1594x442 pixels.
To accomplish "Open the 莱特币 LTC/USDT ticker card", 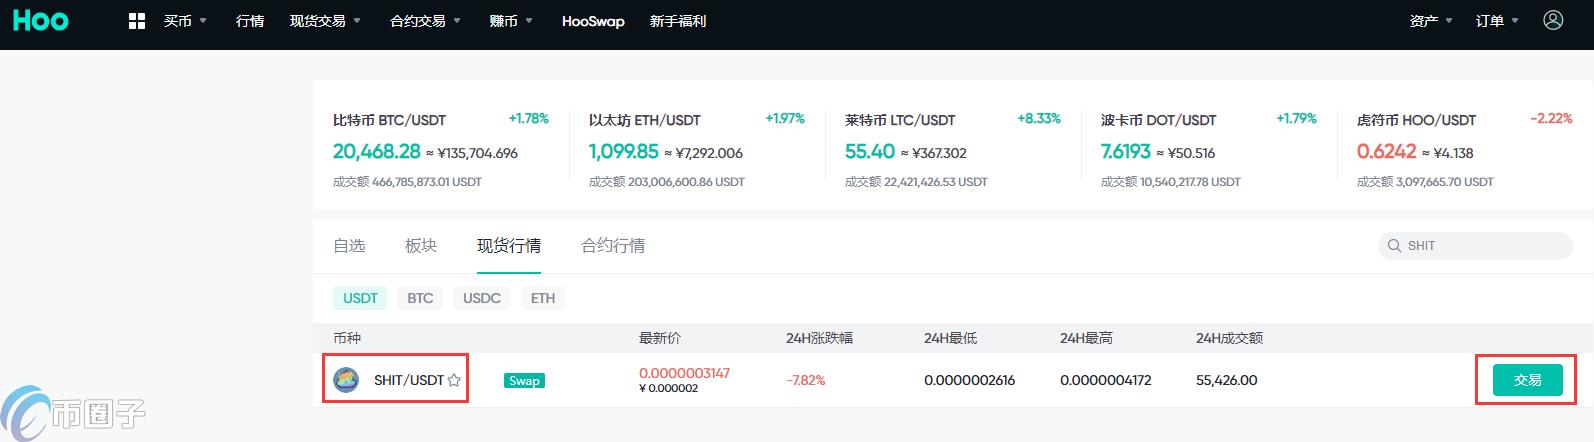I will (953, 150).
